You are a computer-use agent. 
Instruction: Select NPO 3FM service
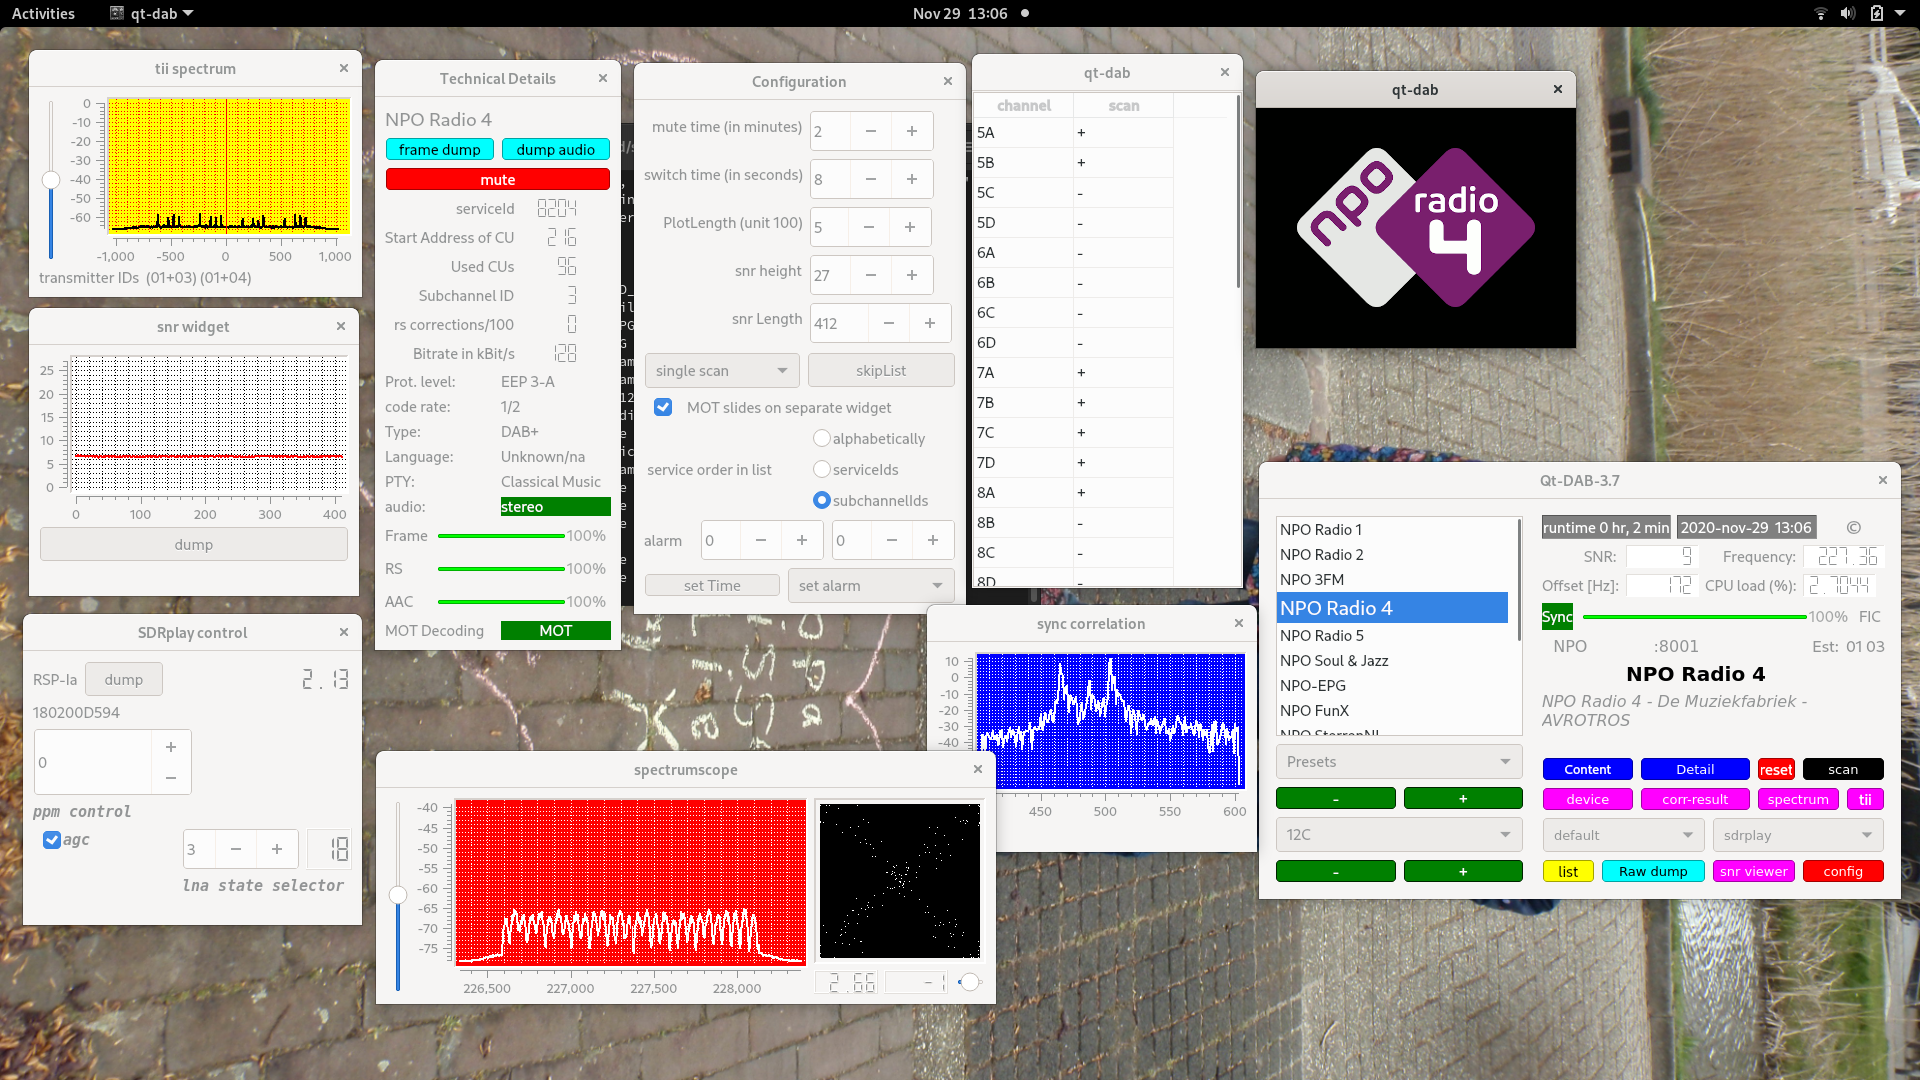click(1392, 579)
